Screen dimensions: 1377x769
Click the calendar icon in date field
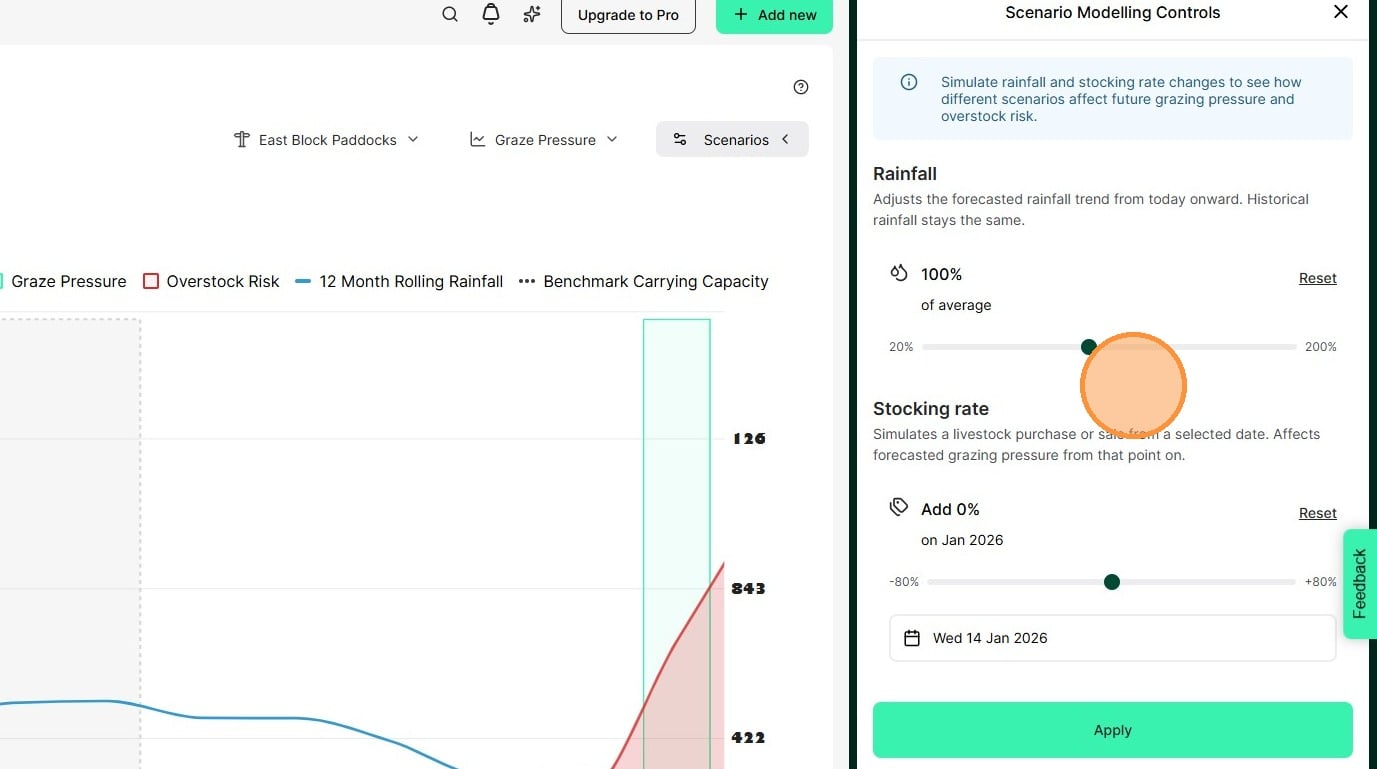(912, 638)
